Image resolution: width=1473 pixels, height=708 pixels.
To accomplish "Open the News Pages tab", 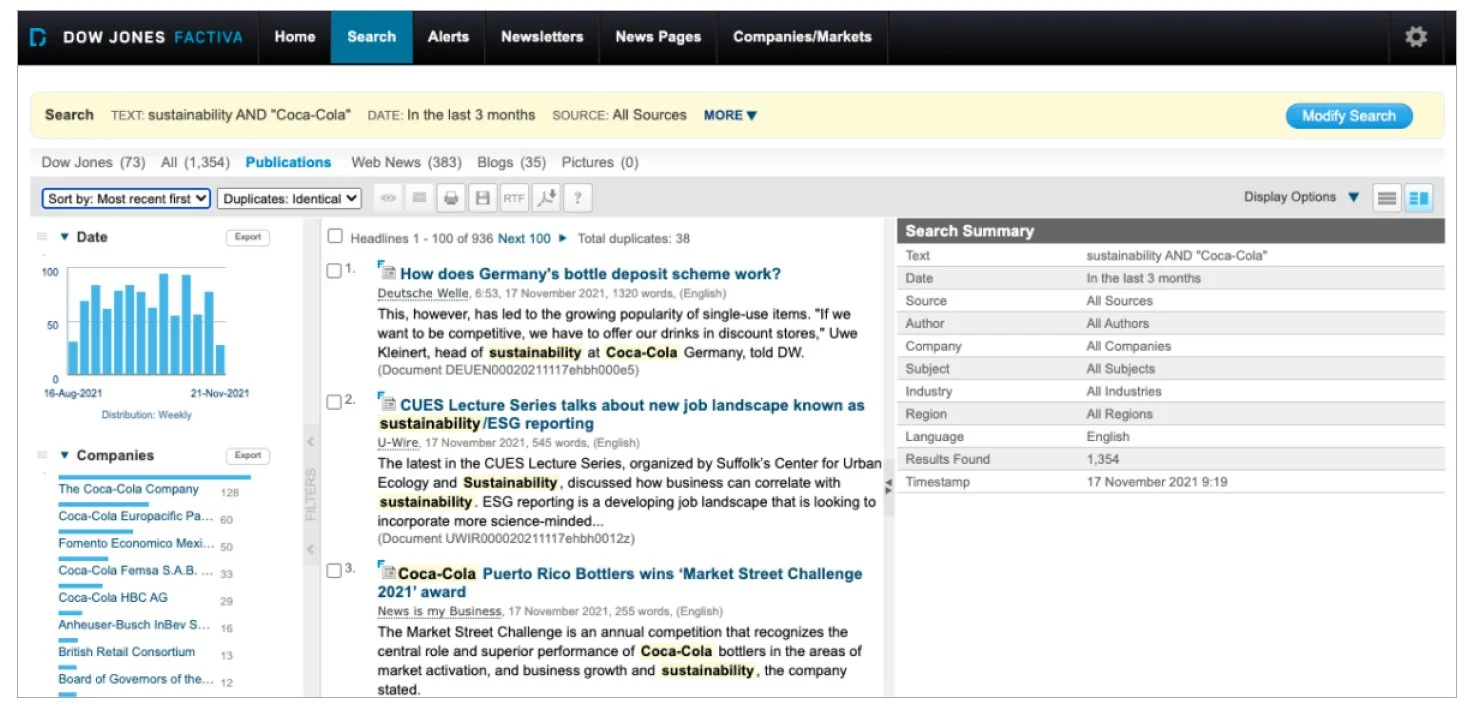I will (658, 37).
